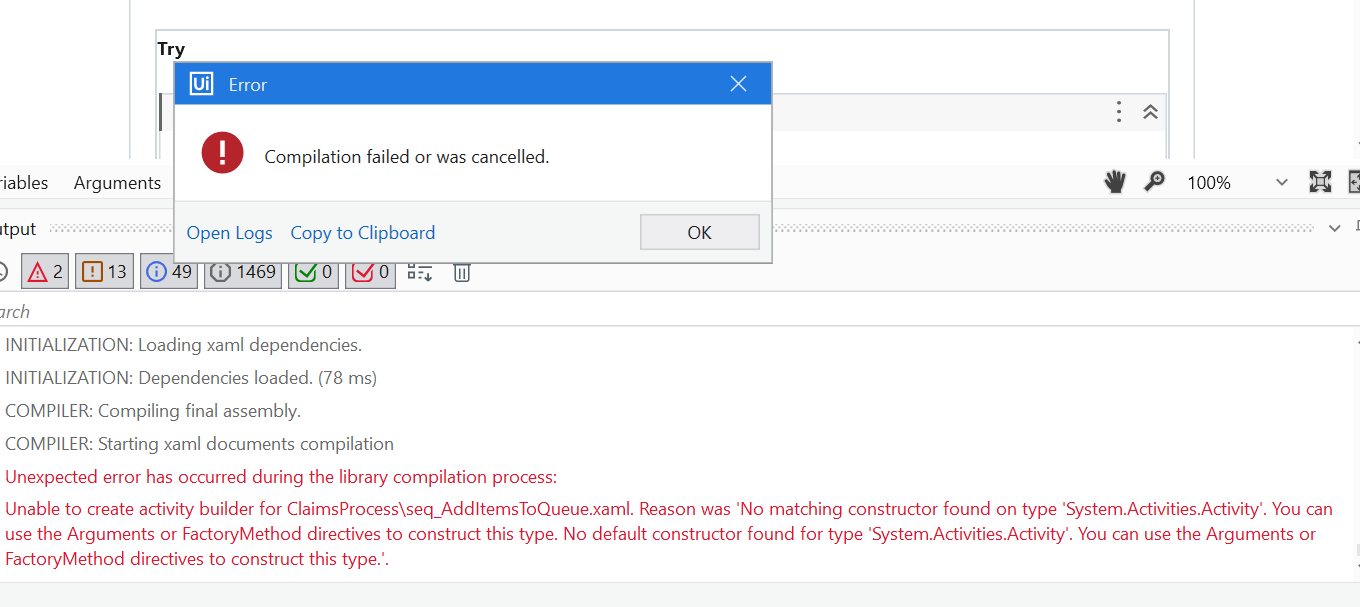Click the zoom magnifier icon
The height and width of the screenshot is (607, 1360).
(x=1155, y=182)
